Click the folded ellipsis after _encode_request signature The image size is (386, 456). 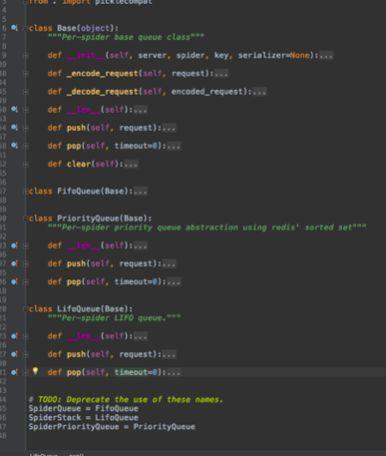pyautogui.click(x=221, y=73)
